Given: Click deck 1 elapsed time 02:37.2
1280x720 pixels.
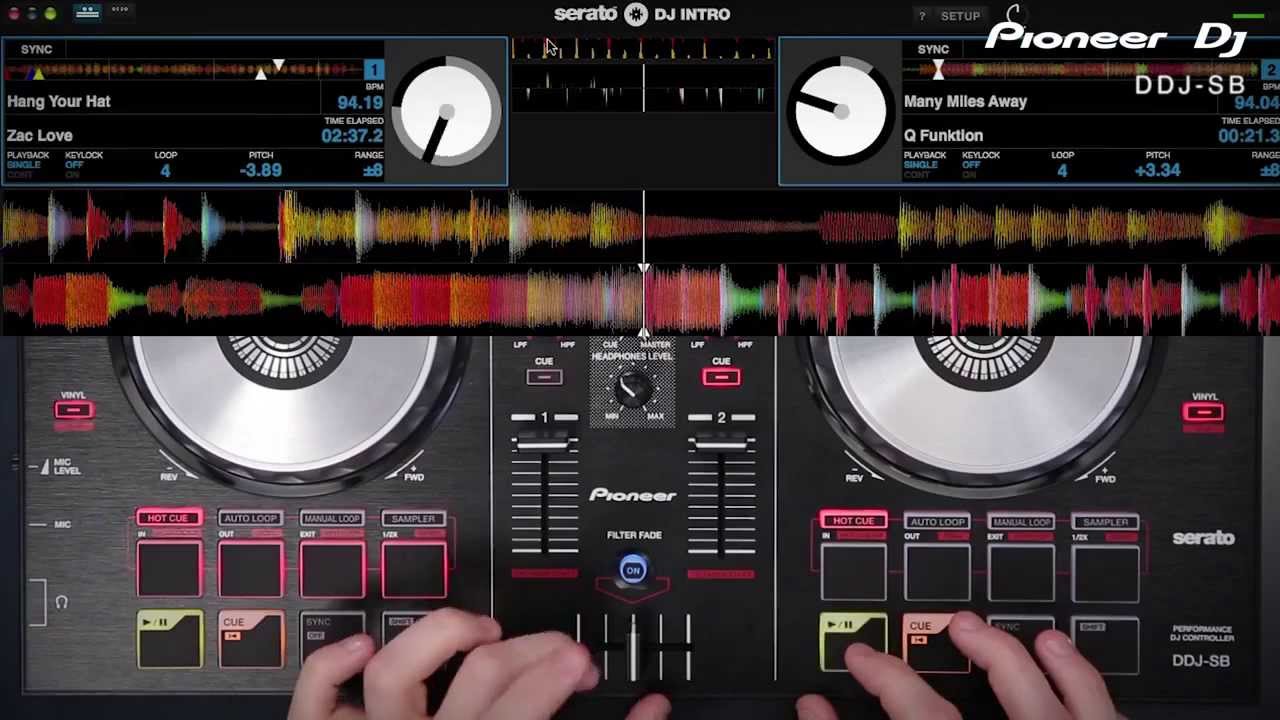Looking at the screenshot, I should pyautogui.click(x=352, y=135).
